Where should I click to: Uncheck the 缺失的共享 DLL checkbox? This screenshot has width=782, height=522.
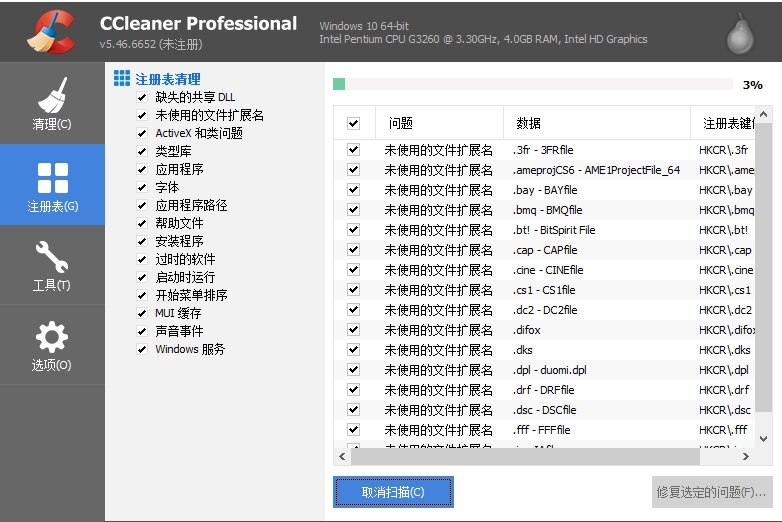pos(142,98)
